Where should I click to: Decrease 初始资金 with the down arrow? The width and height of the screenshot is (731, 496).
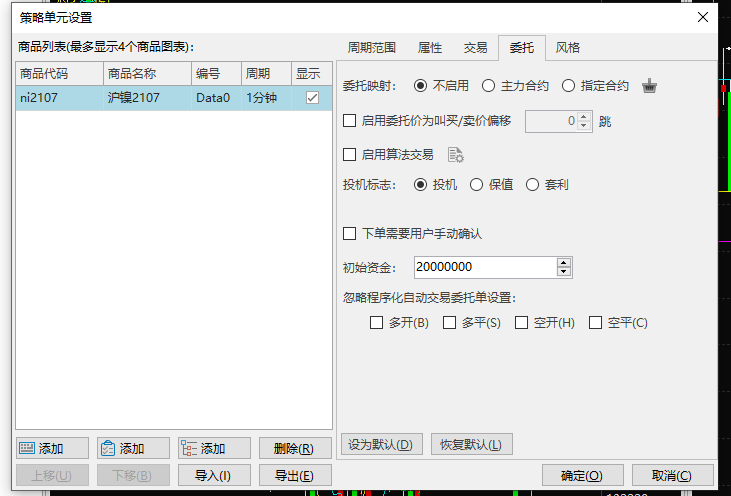point(564,272)
